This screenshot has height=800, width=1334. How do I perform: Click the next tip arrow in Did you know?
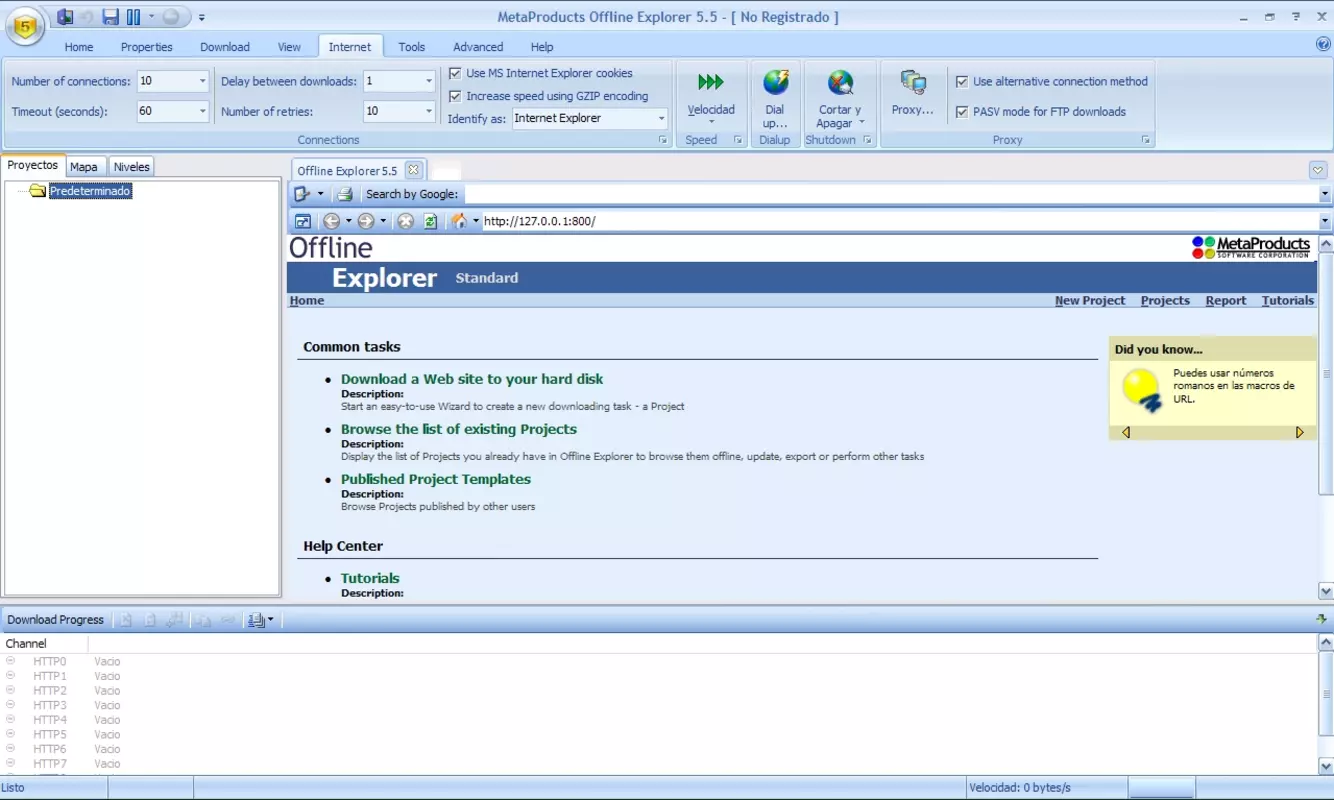(x=1300, y=432)
